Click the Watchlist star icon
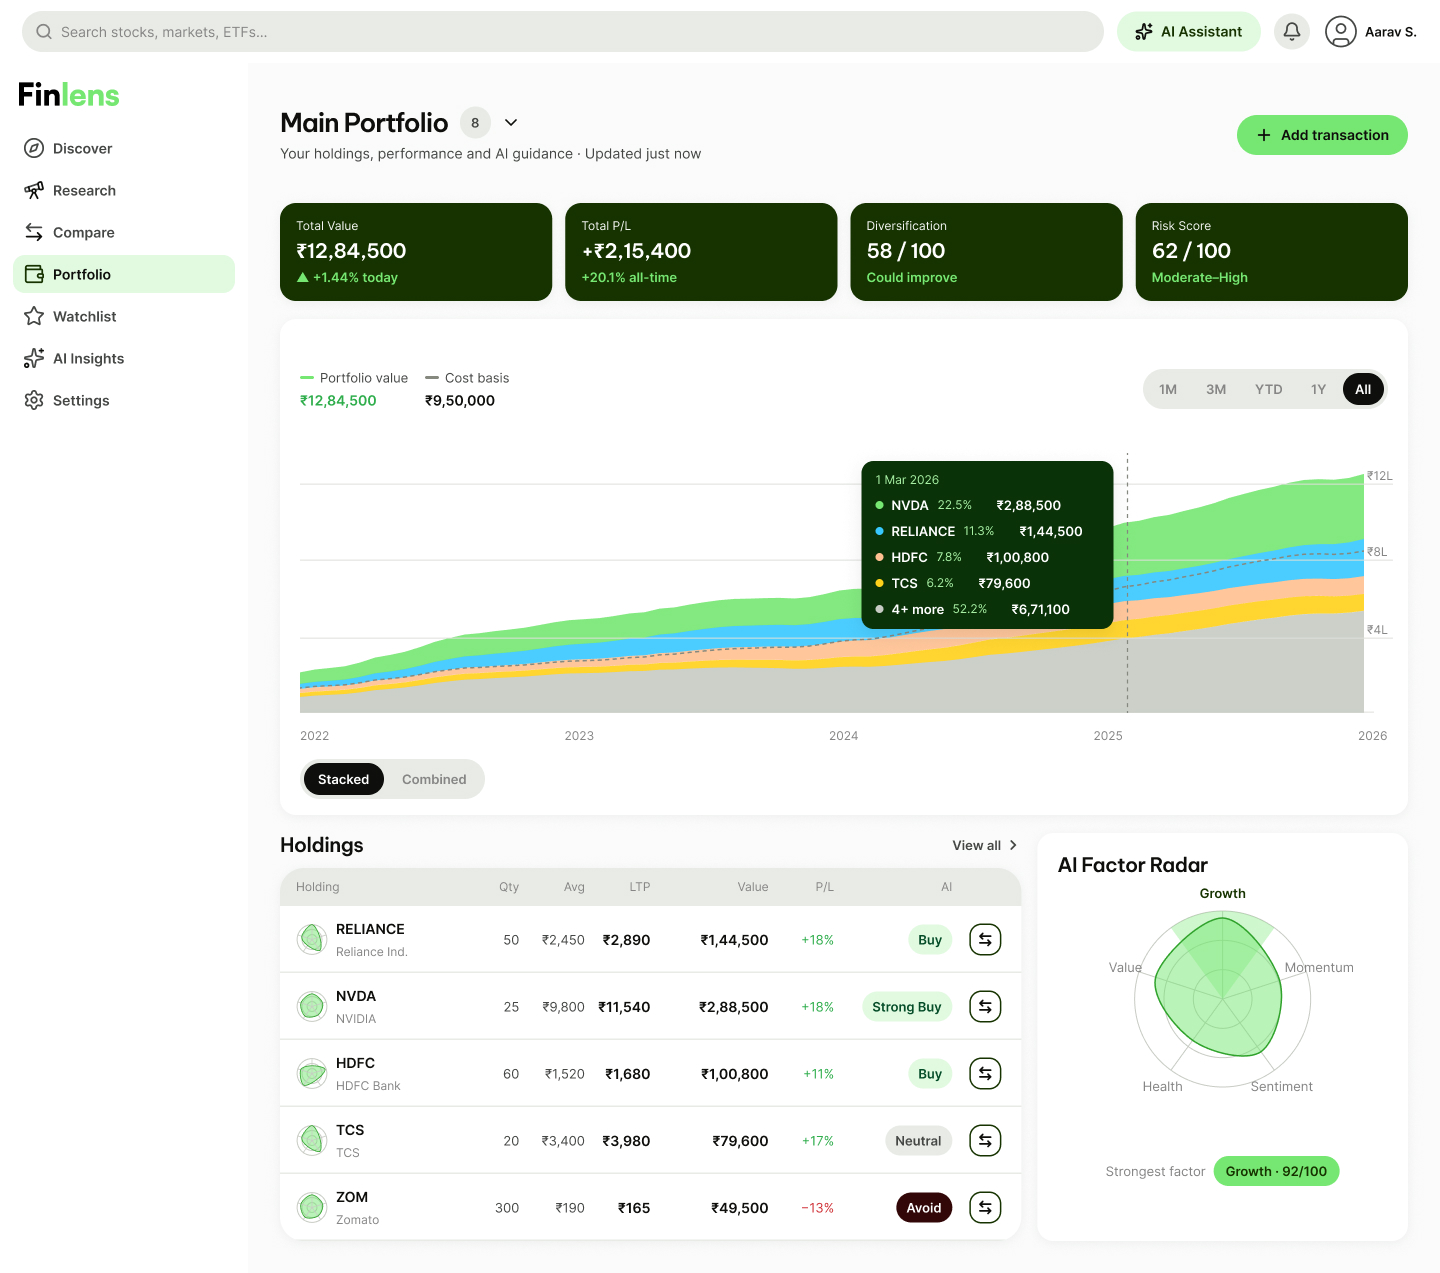This screenshot has height=1273, width=1440. (34, 316)
